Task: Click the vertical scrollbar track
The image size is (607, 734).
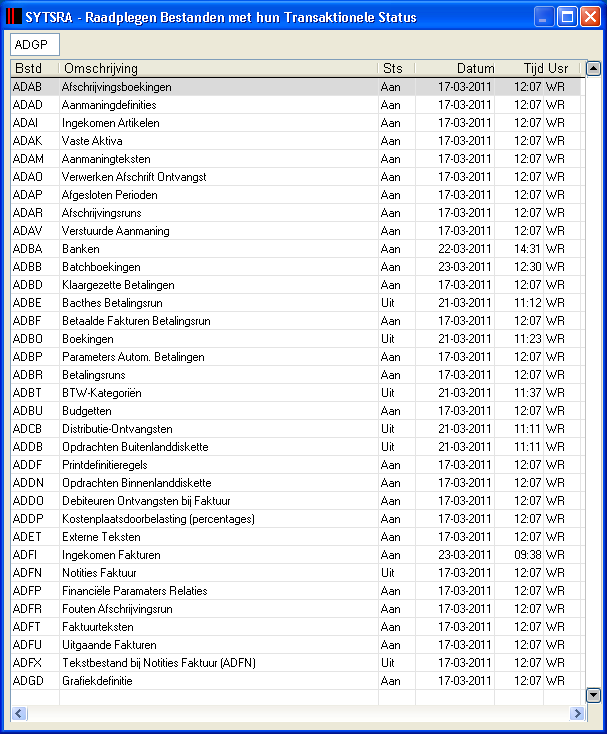Action: coord(593,382)
